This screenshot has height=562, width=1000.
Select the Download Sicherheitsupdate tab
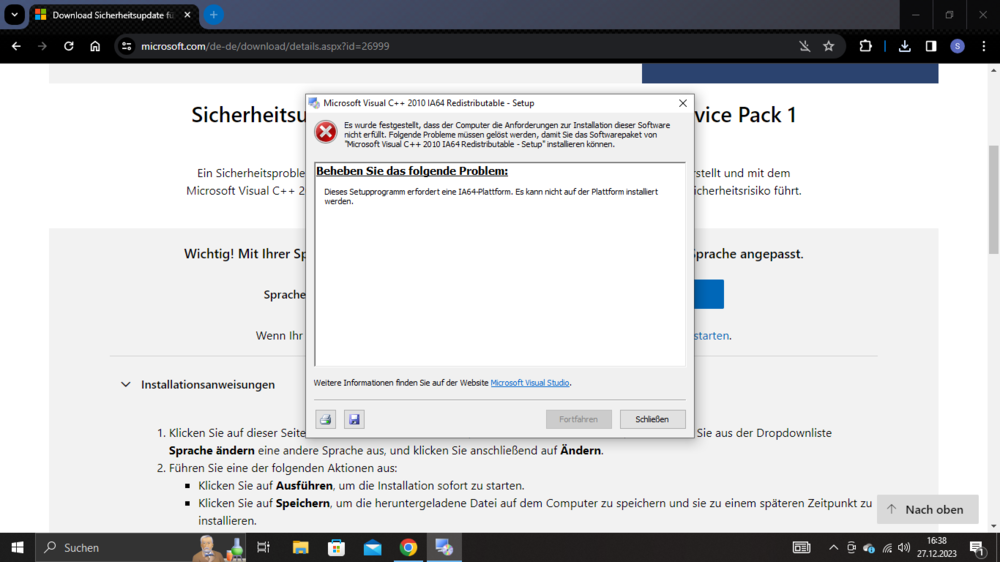(x=113, y=15)
